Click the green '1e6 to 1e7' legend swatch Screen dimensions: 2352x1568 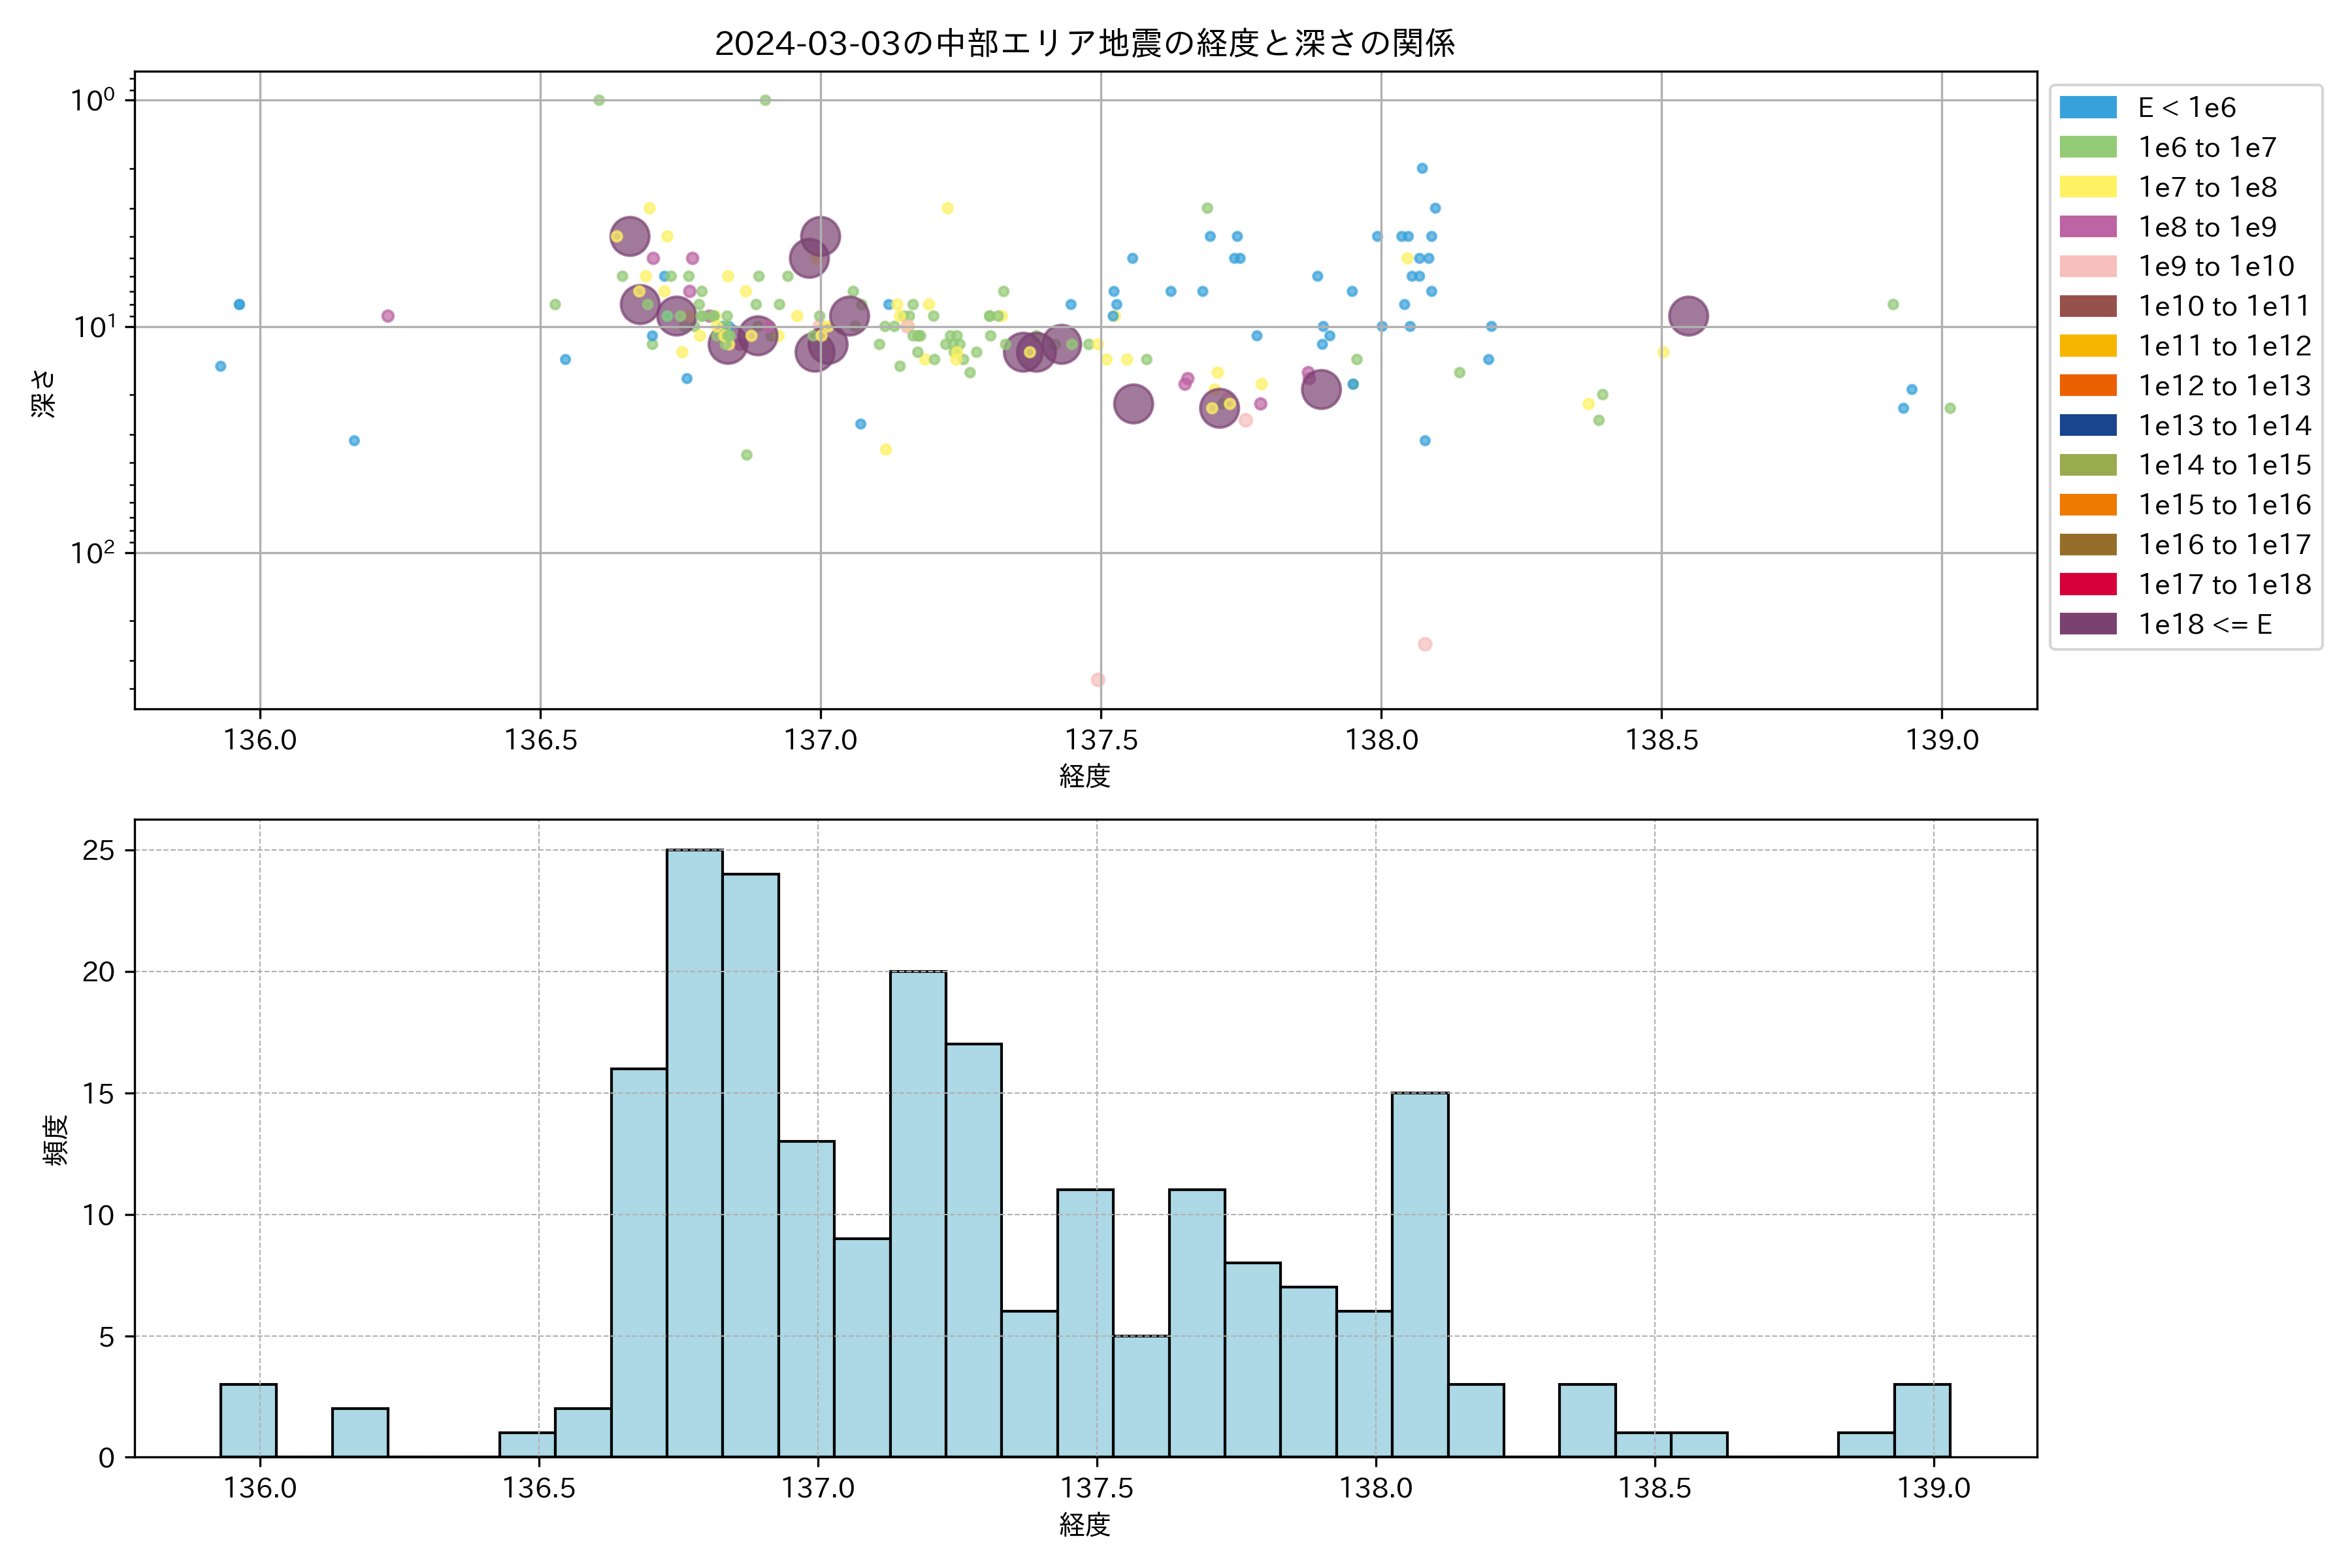pyautogui.click(x=2088, y=147)
